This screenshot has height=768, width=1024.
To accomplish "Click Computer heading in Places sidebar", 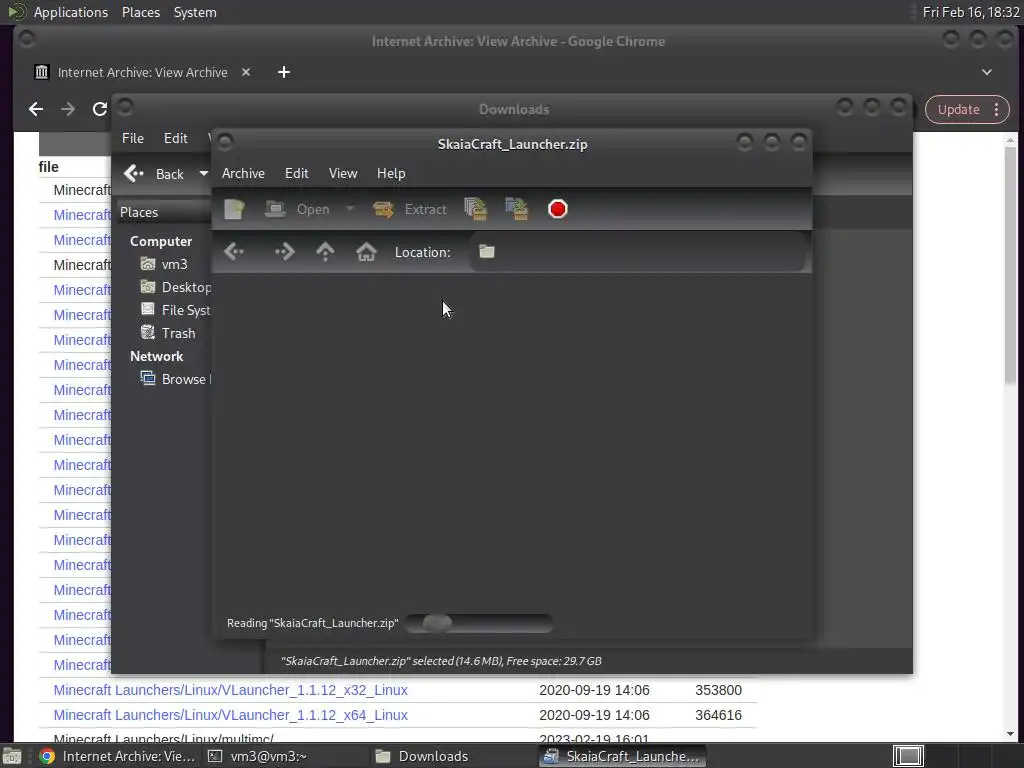I will tap(161, 242).
